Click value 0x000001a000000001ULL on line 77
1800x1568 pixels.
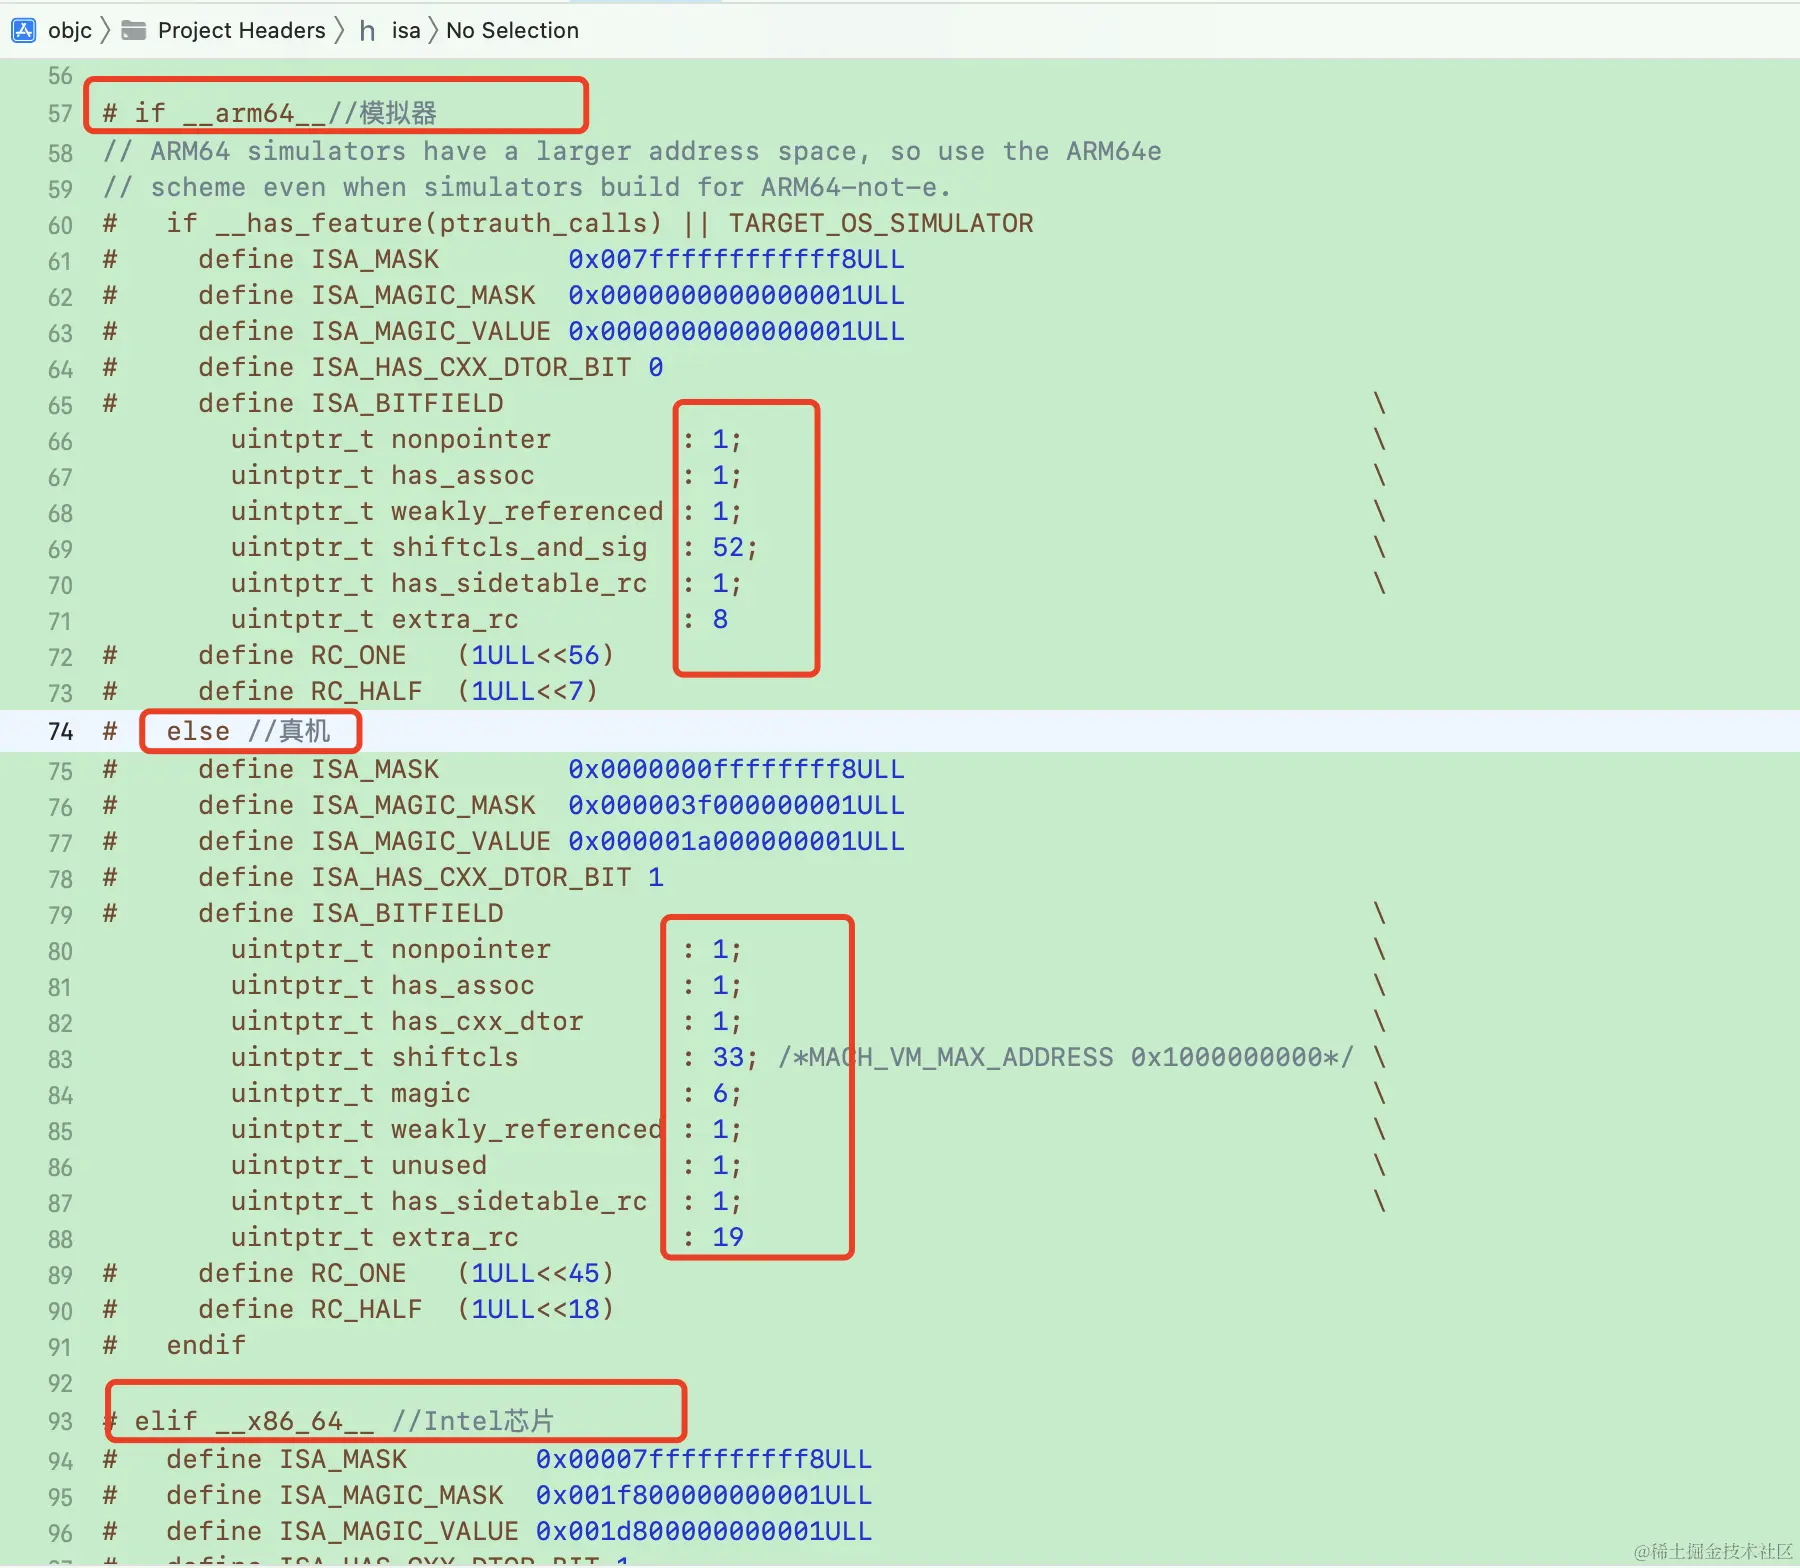pyautogui.click(x=736, y=841)
